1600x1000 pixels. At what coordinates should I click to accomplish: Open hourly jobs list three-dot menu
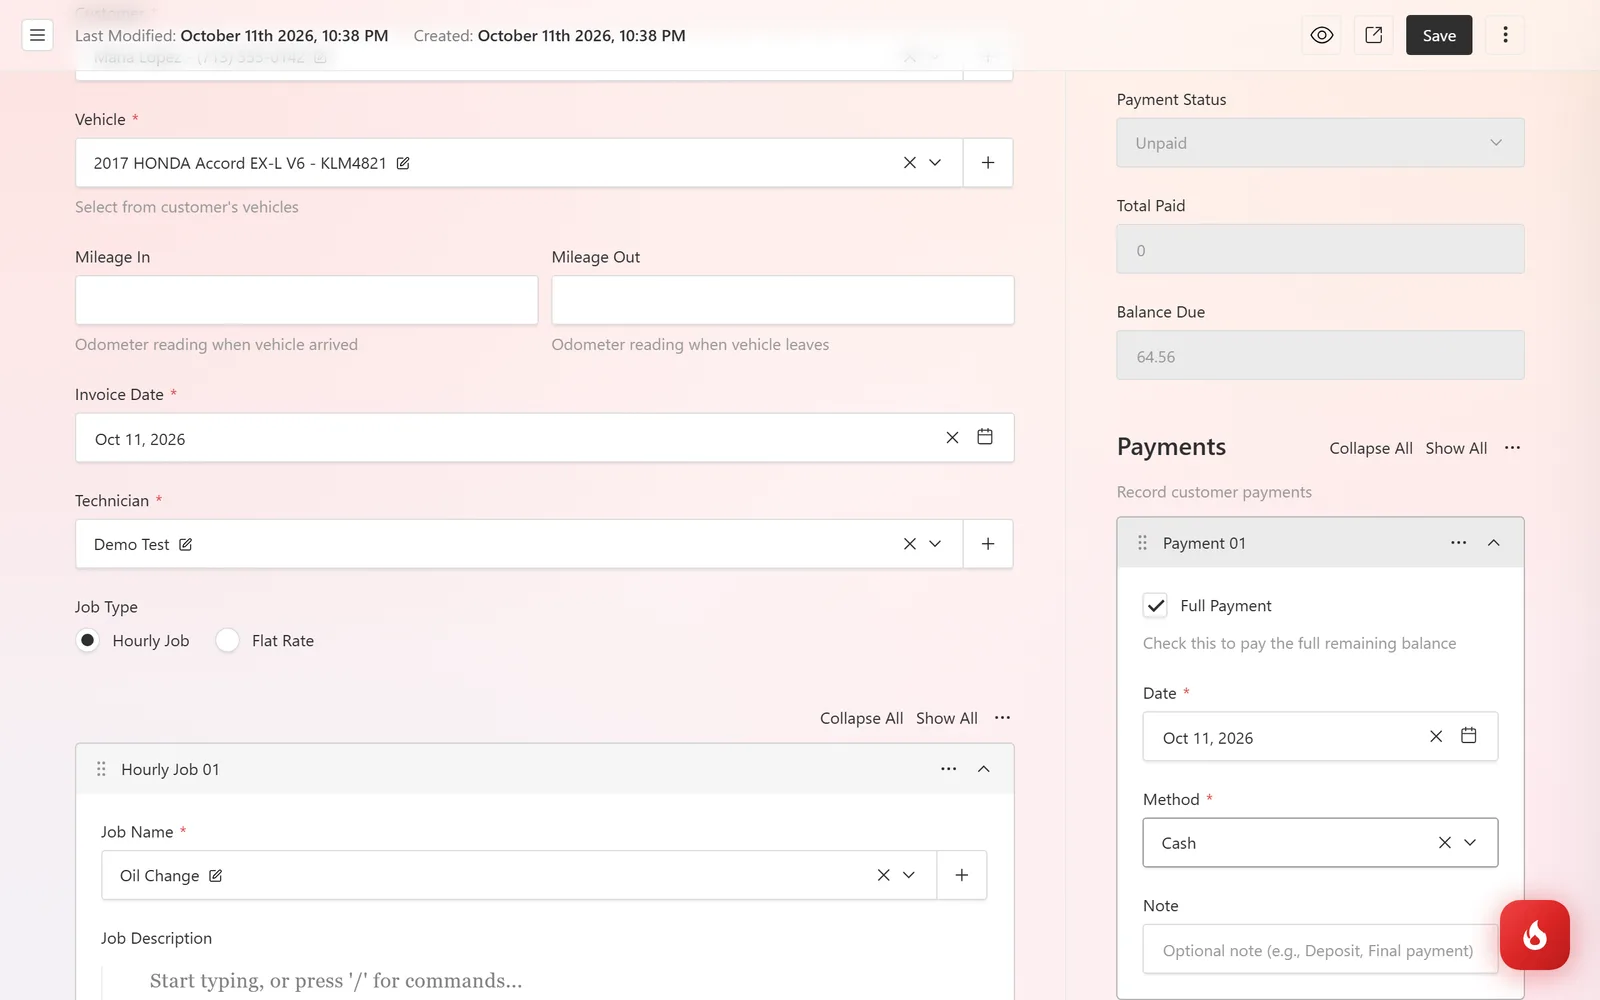point(1002,718)
